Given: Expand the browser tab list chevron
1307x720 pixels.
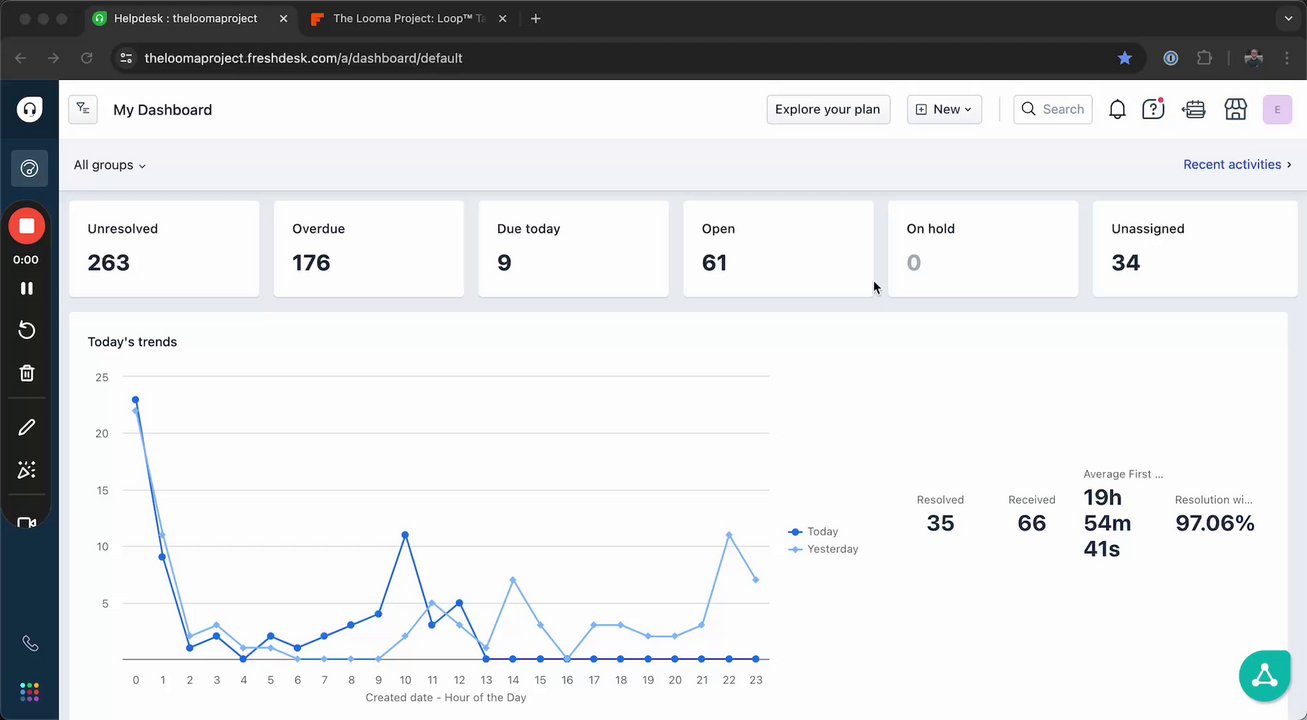Looking at the screenshot, I should coord(1287,19).
